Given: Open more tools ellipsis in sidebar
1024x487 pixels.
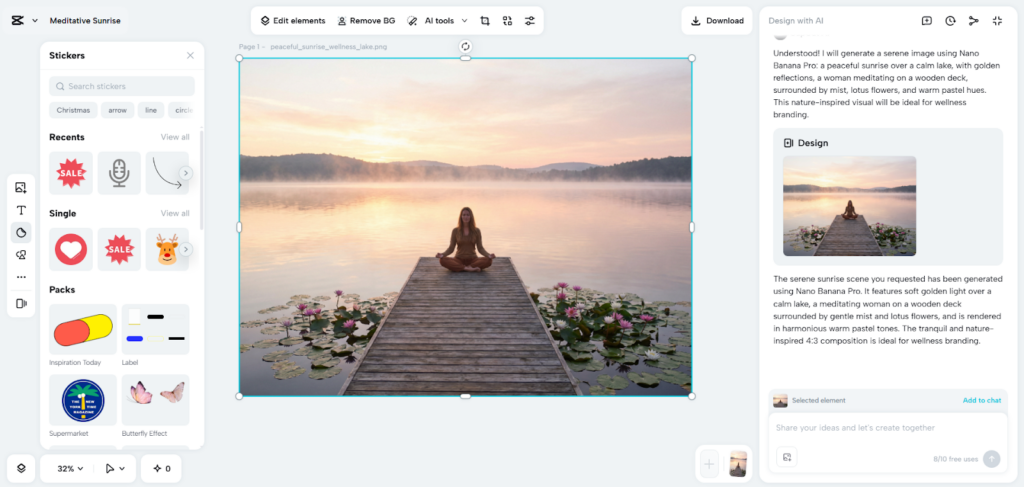Looking at the screenshot, I should tap(21, 277).
